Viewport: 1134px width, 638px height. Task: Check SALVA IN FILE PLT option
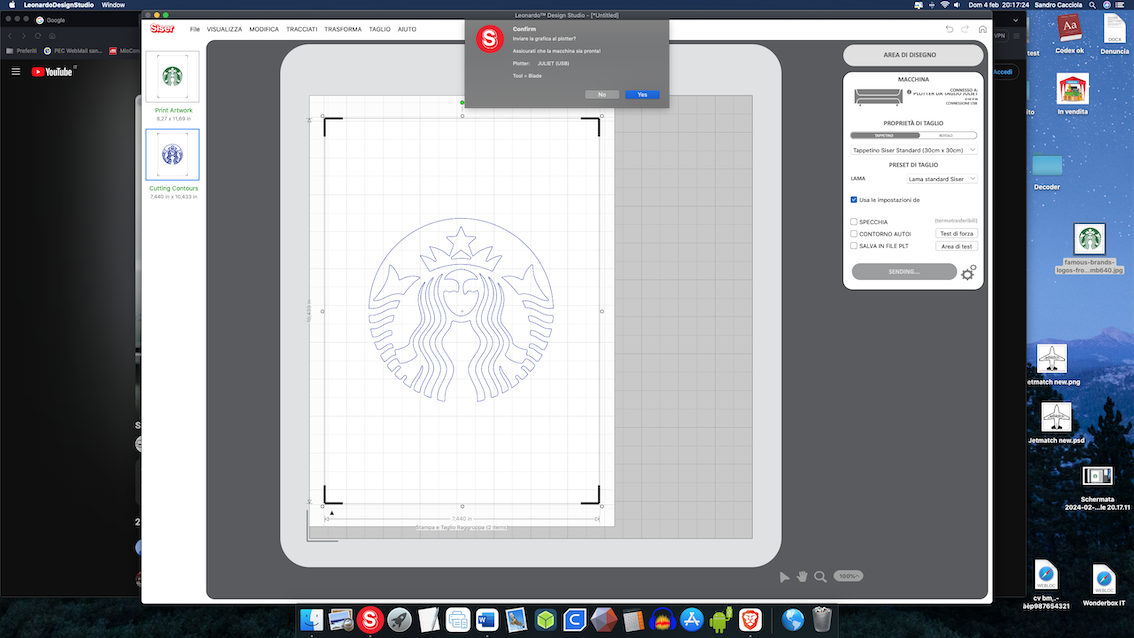coord(853,246)
